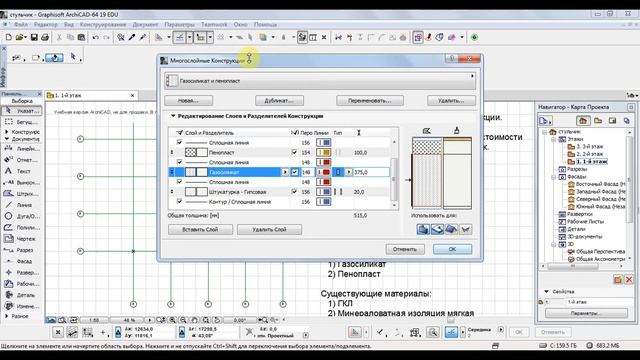The width and height of the screenshot is (640, 360).
Task: Open skin type arrow dropdown in Газосиликат row
Action: coord(349,172)
